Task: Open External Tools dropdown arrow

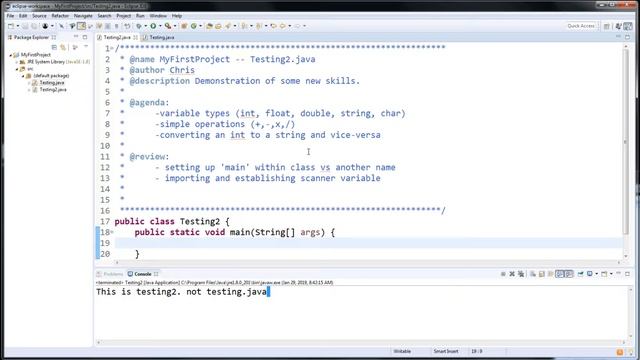Action: pyautogui.click(x=175, y=26)
